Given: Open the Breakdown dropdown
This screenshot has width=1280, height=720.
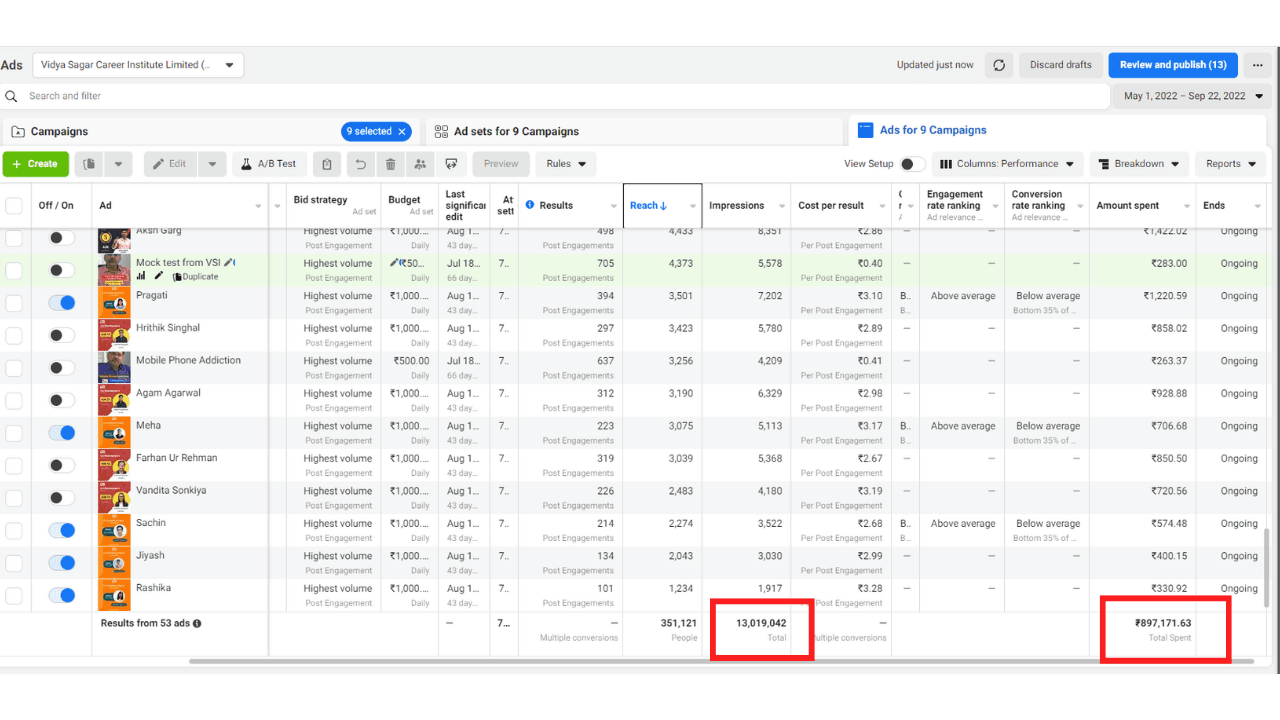Looking at the screenshot, I should click(x=1139, y=164).
